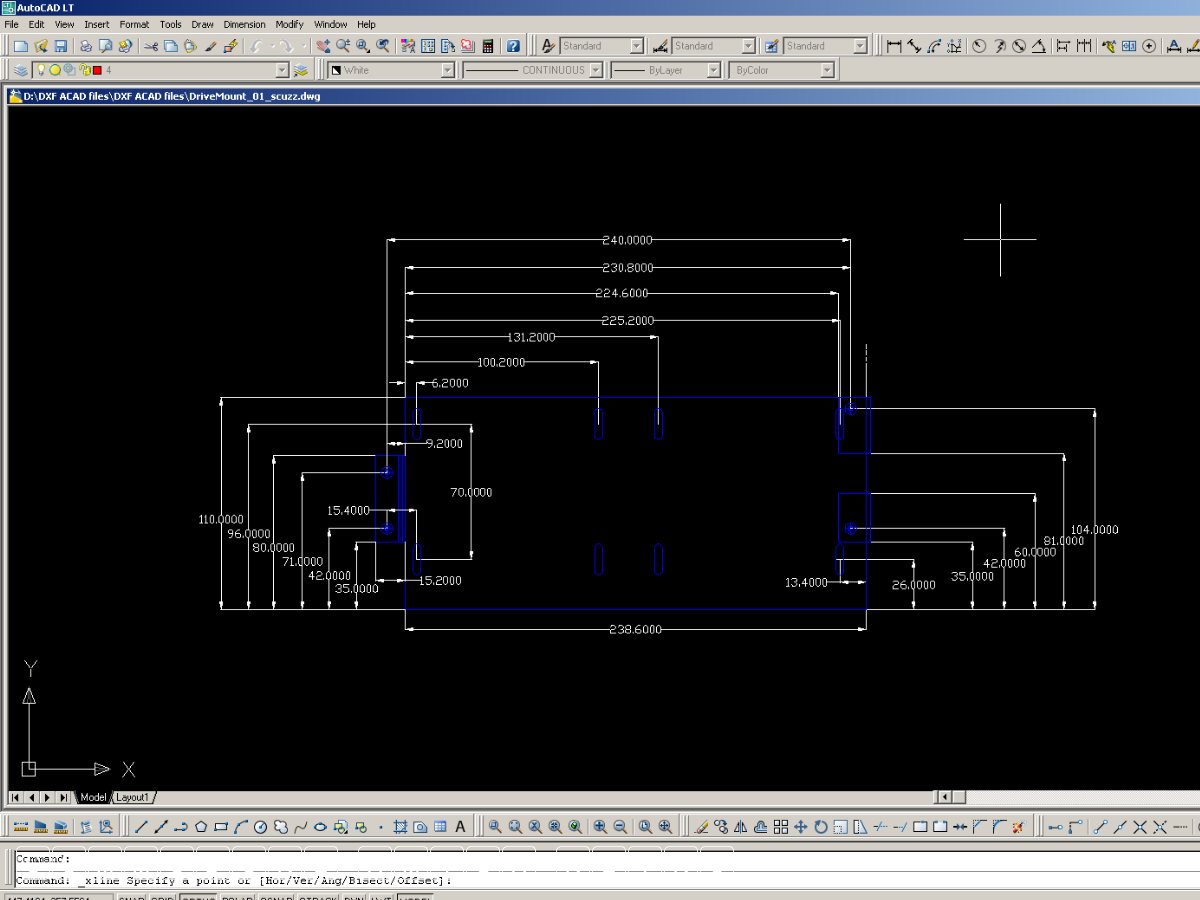1200x900 pixels.
Task: Toggle OSNAP in the status bar
Action: [x=276, y=897]
